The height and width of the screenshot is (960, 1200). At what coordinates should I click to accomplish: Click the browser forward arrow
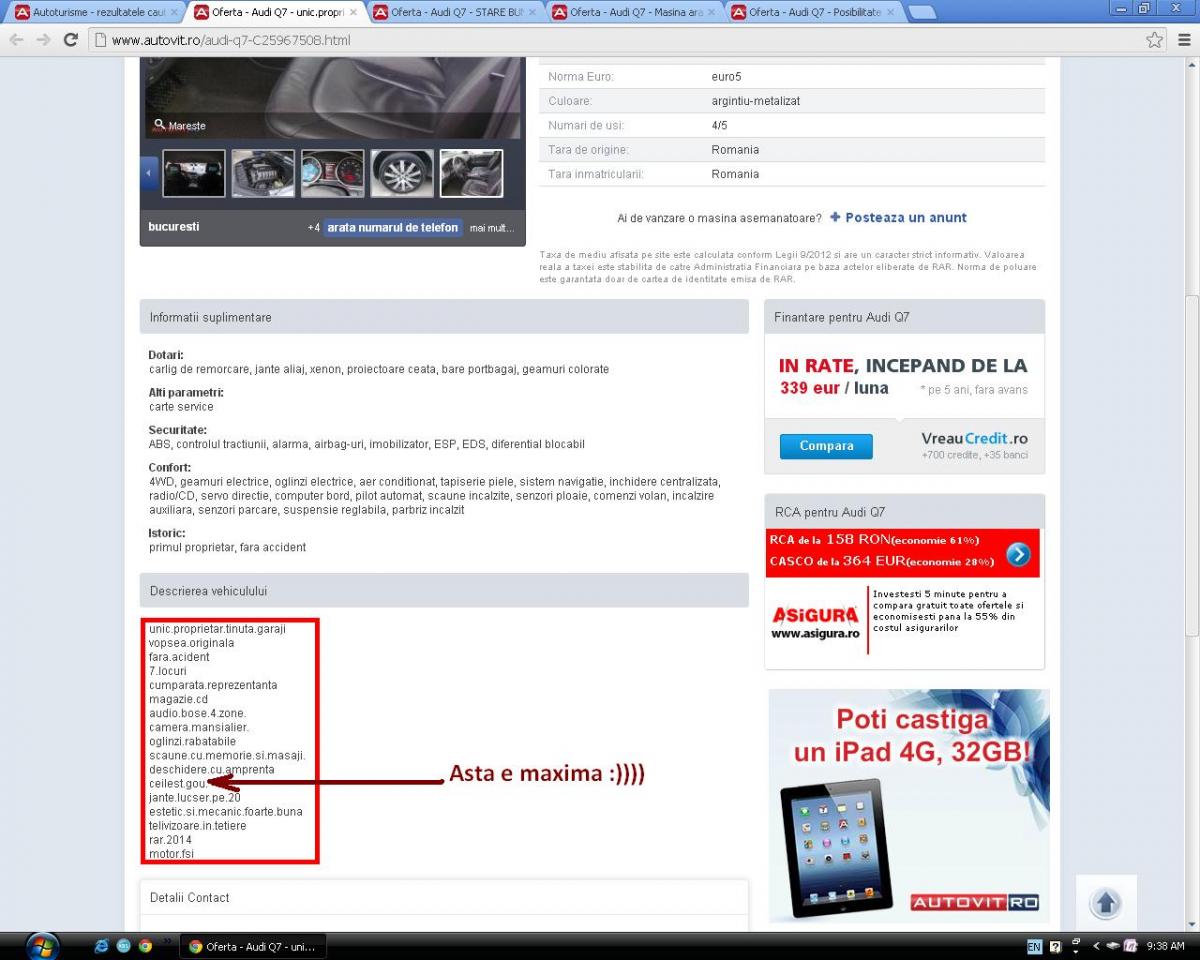[43, 40]
